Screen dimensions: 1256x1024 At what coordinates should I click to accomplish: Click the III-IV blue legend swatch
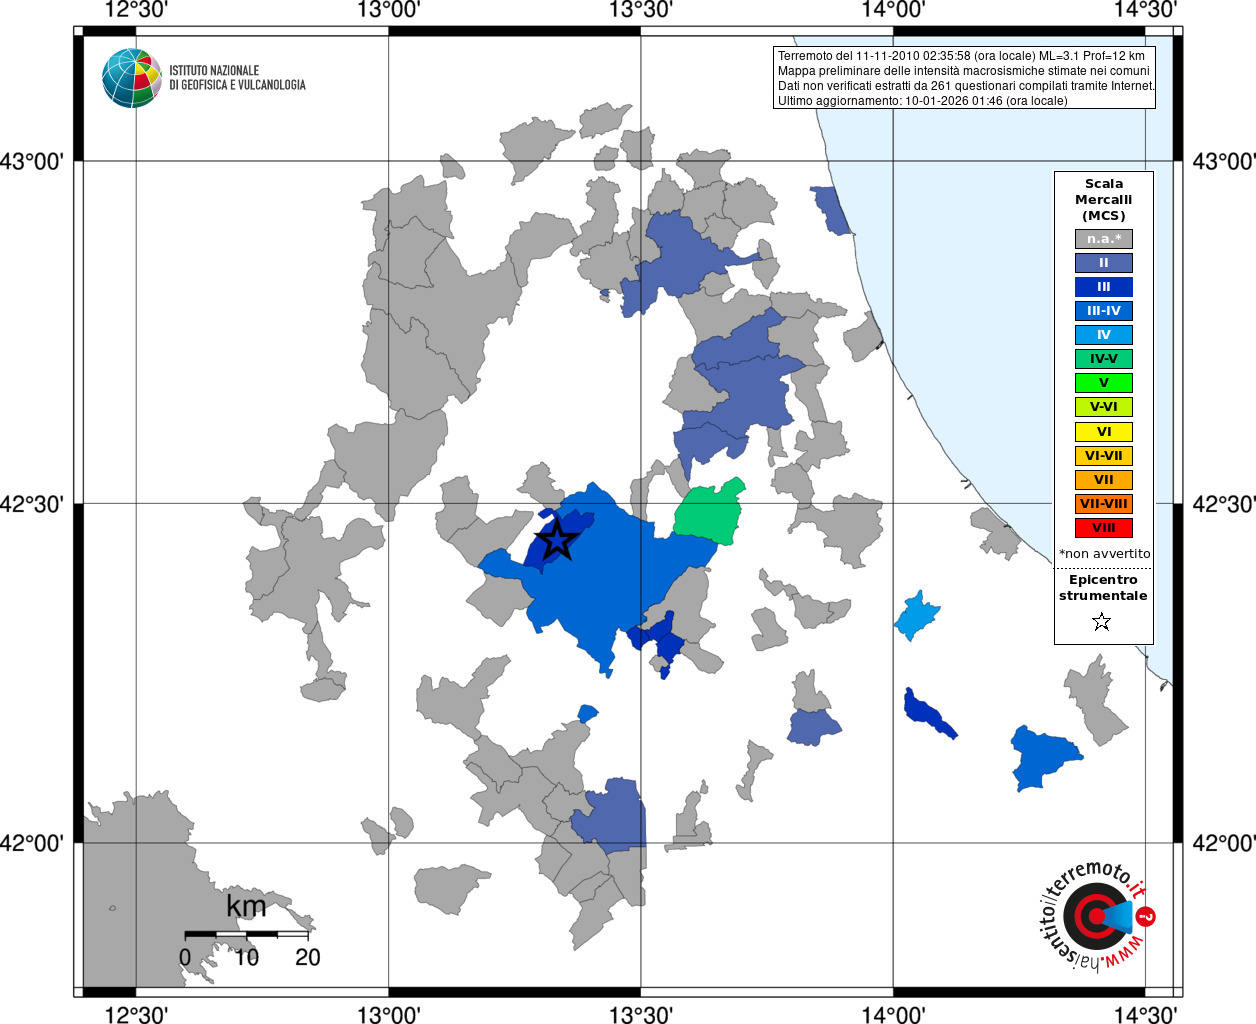point(1104,311)
